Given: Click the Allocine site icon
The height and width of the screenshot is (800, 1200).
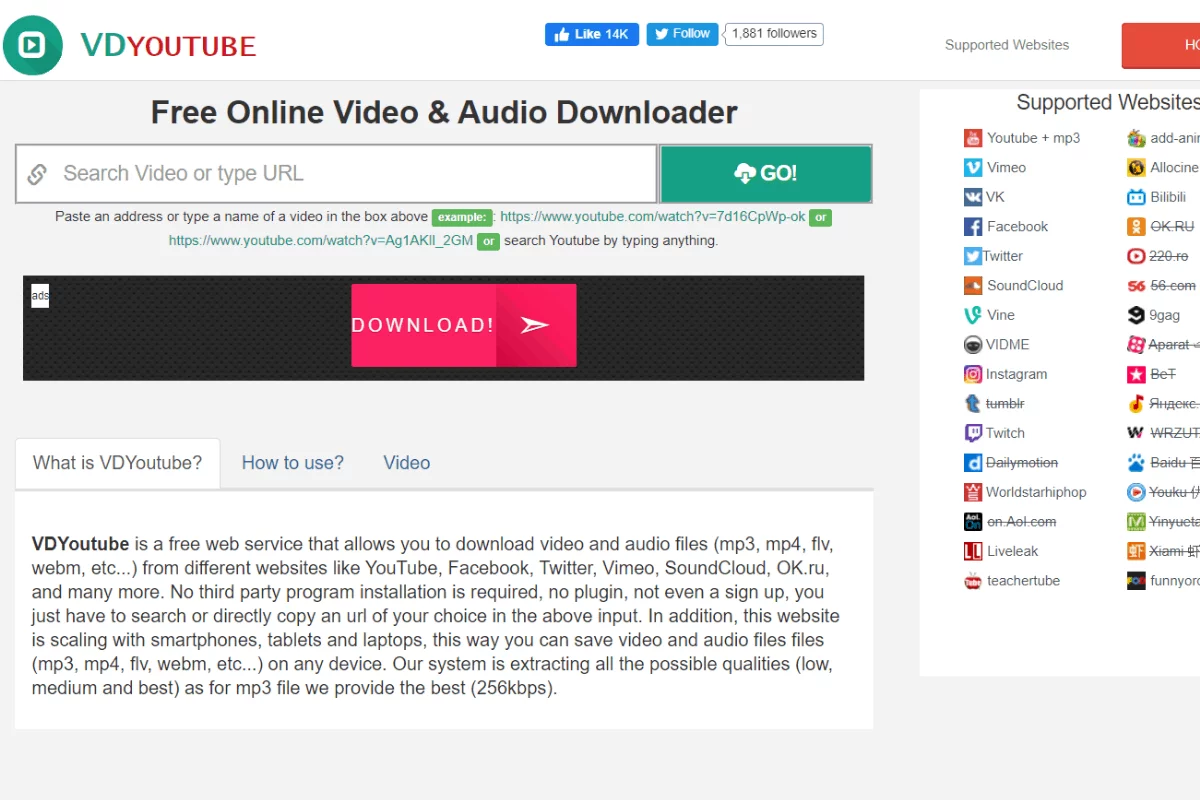Looking at the screenshot, I should click(1136, 167).
